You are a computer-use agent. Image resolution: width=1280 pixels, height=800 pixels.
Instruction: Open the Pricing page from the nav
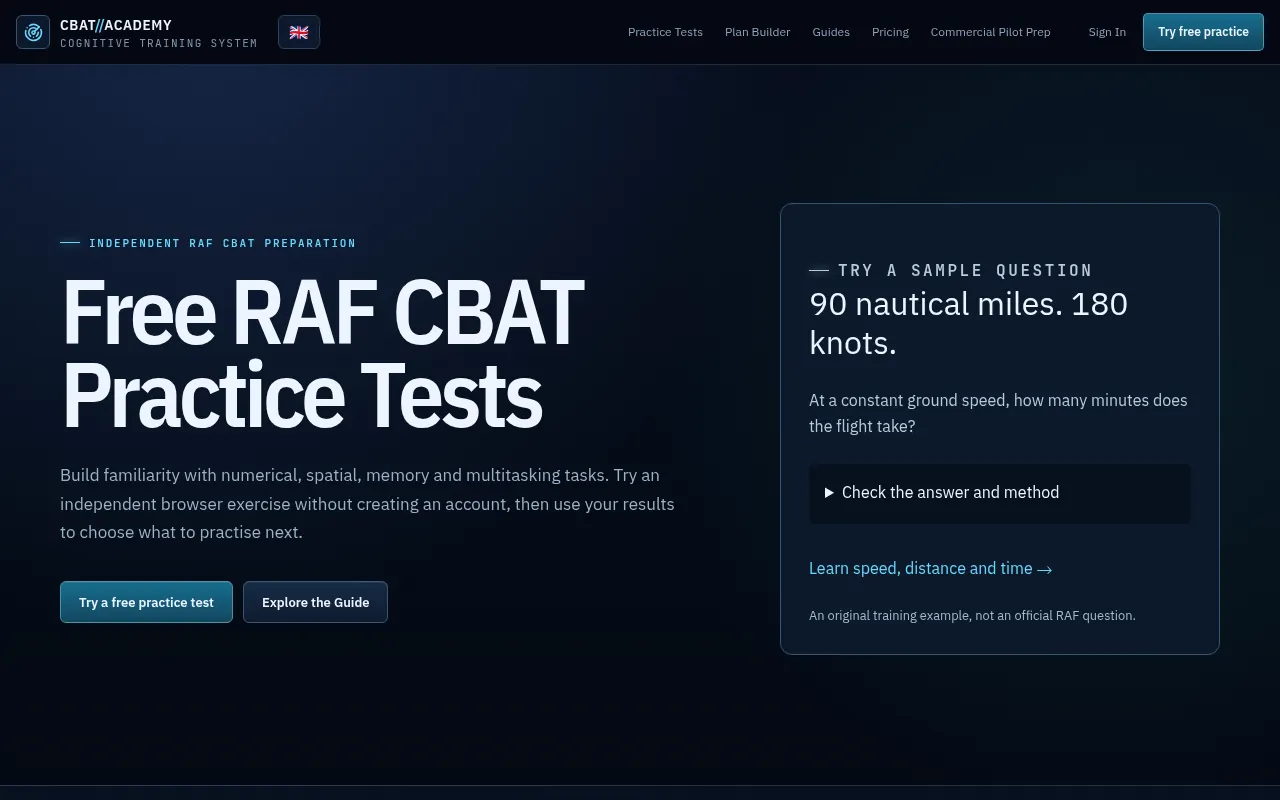(890, 32)
